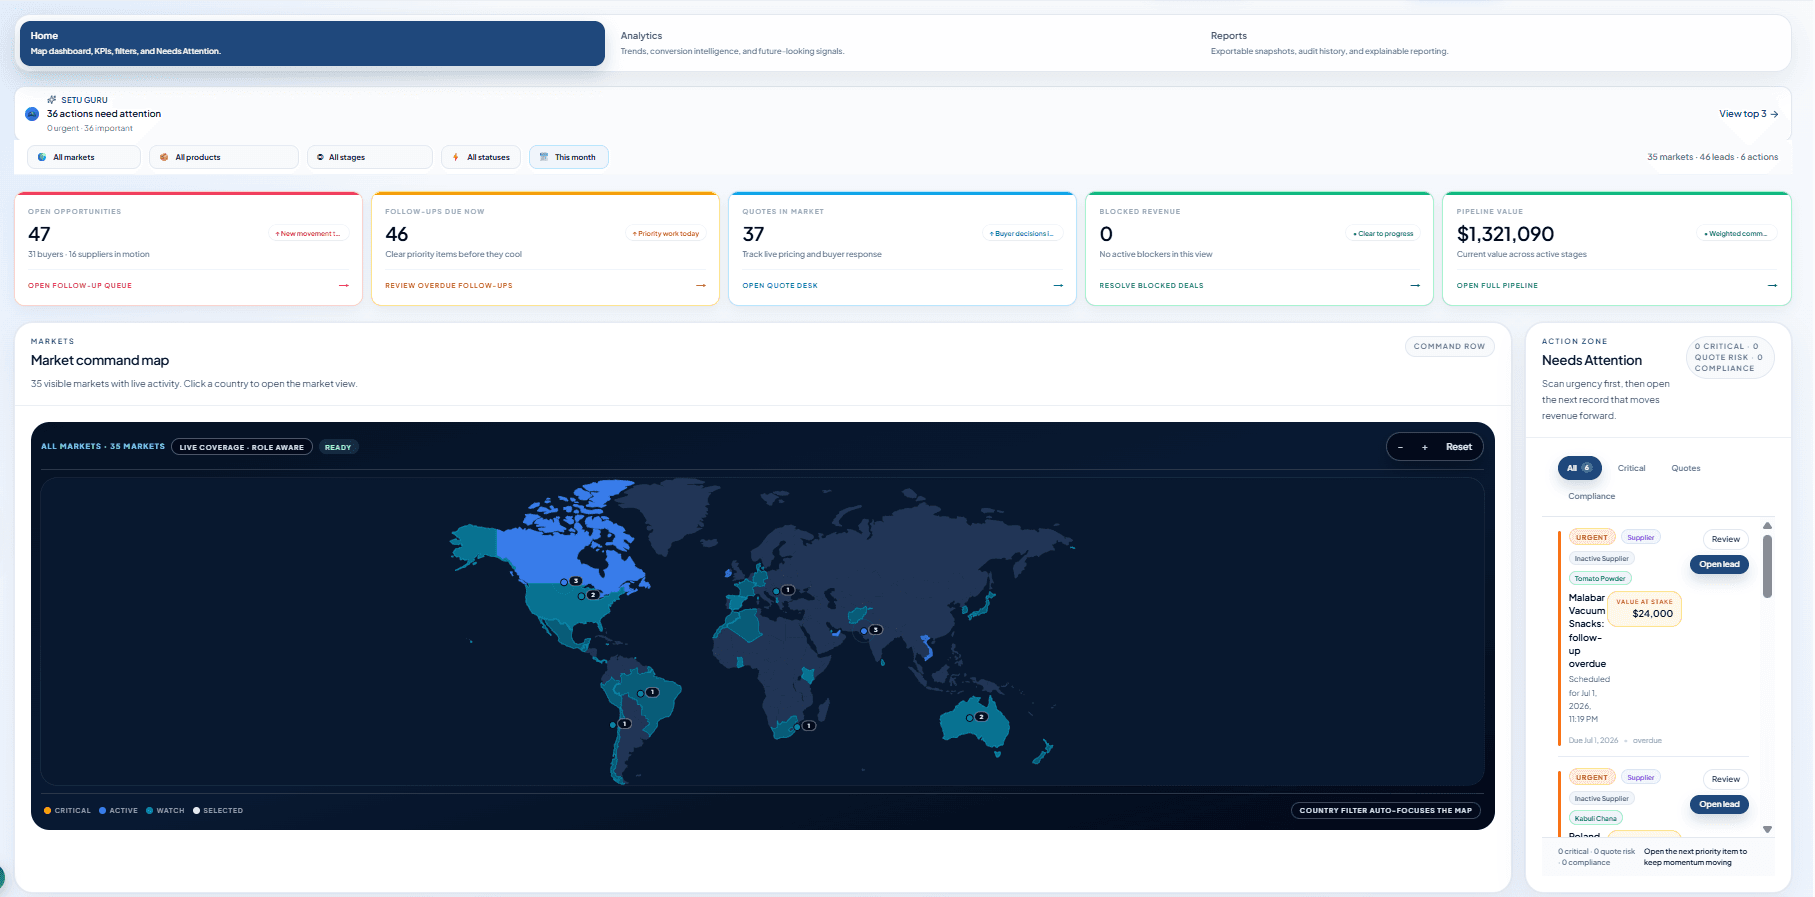The height and width of the screenshot is (897, 1815).
Task: Click Open Full Pipeline link
Action: 1498,286
